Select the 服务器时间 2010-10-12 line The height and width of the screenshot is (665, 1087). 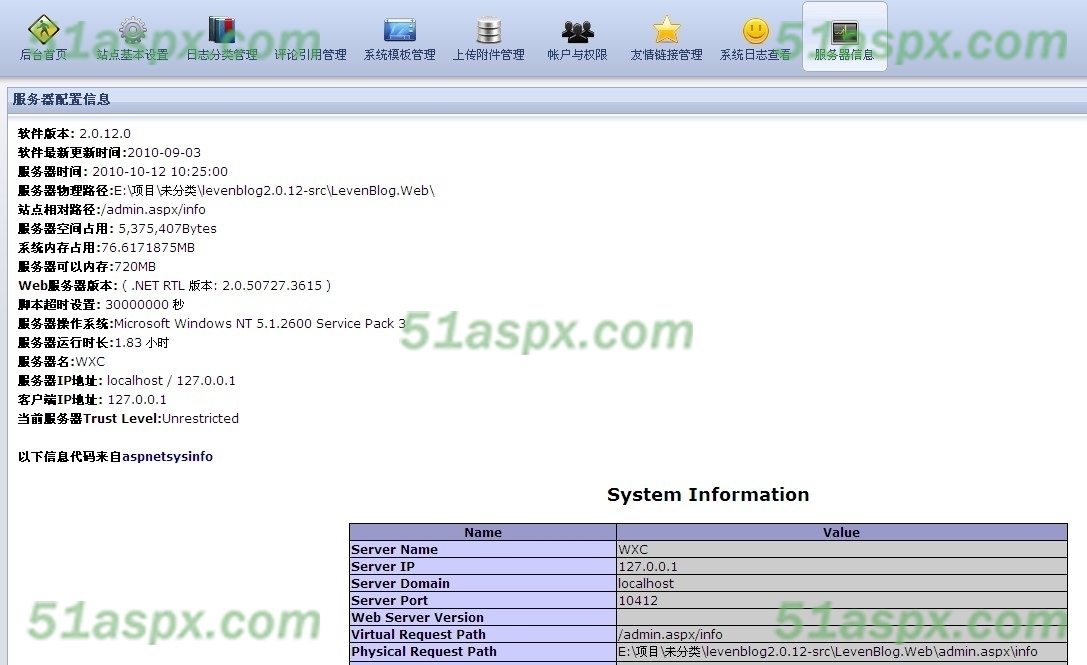[x=123, y=171]
